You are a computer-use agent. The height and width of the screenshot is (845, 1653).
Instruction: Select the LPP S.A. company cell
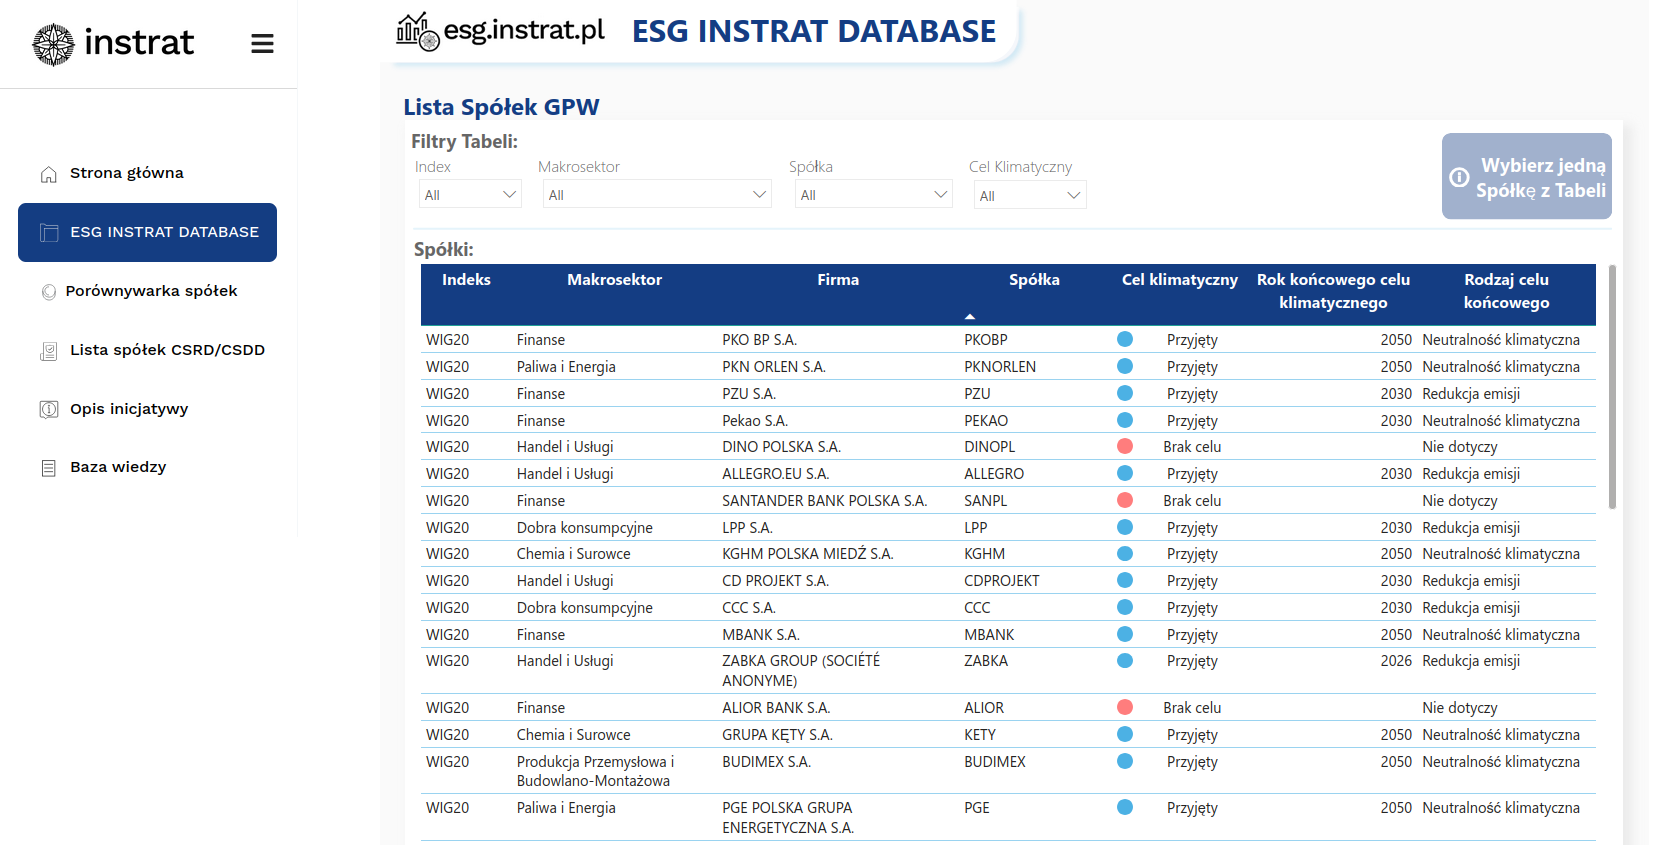coord(747,528)
